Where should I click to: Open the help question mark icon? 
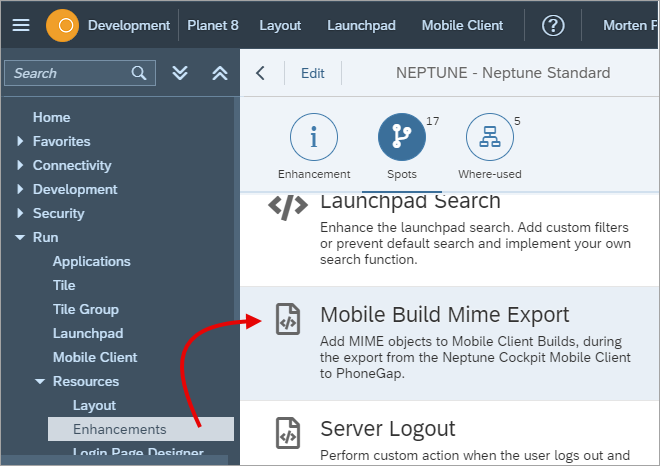point(553,25)
